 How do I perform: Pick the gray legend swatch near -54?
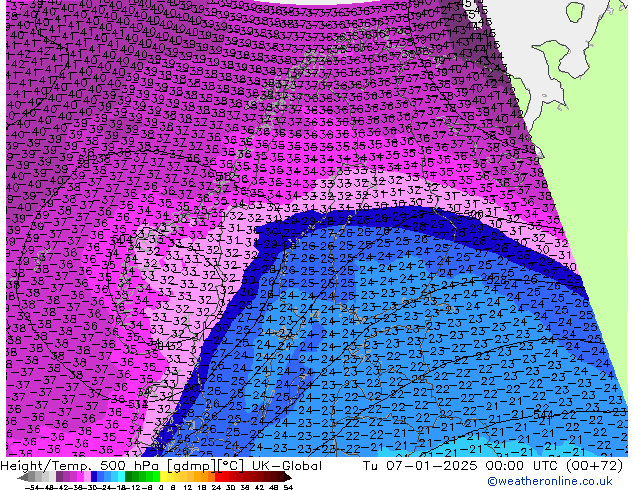coord(32,477)
